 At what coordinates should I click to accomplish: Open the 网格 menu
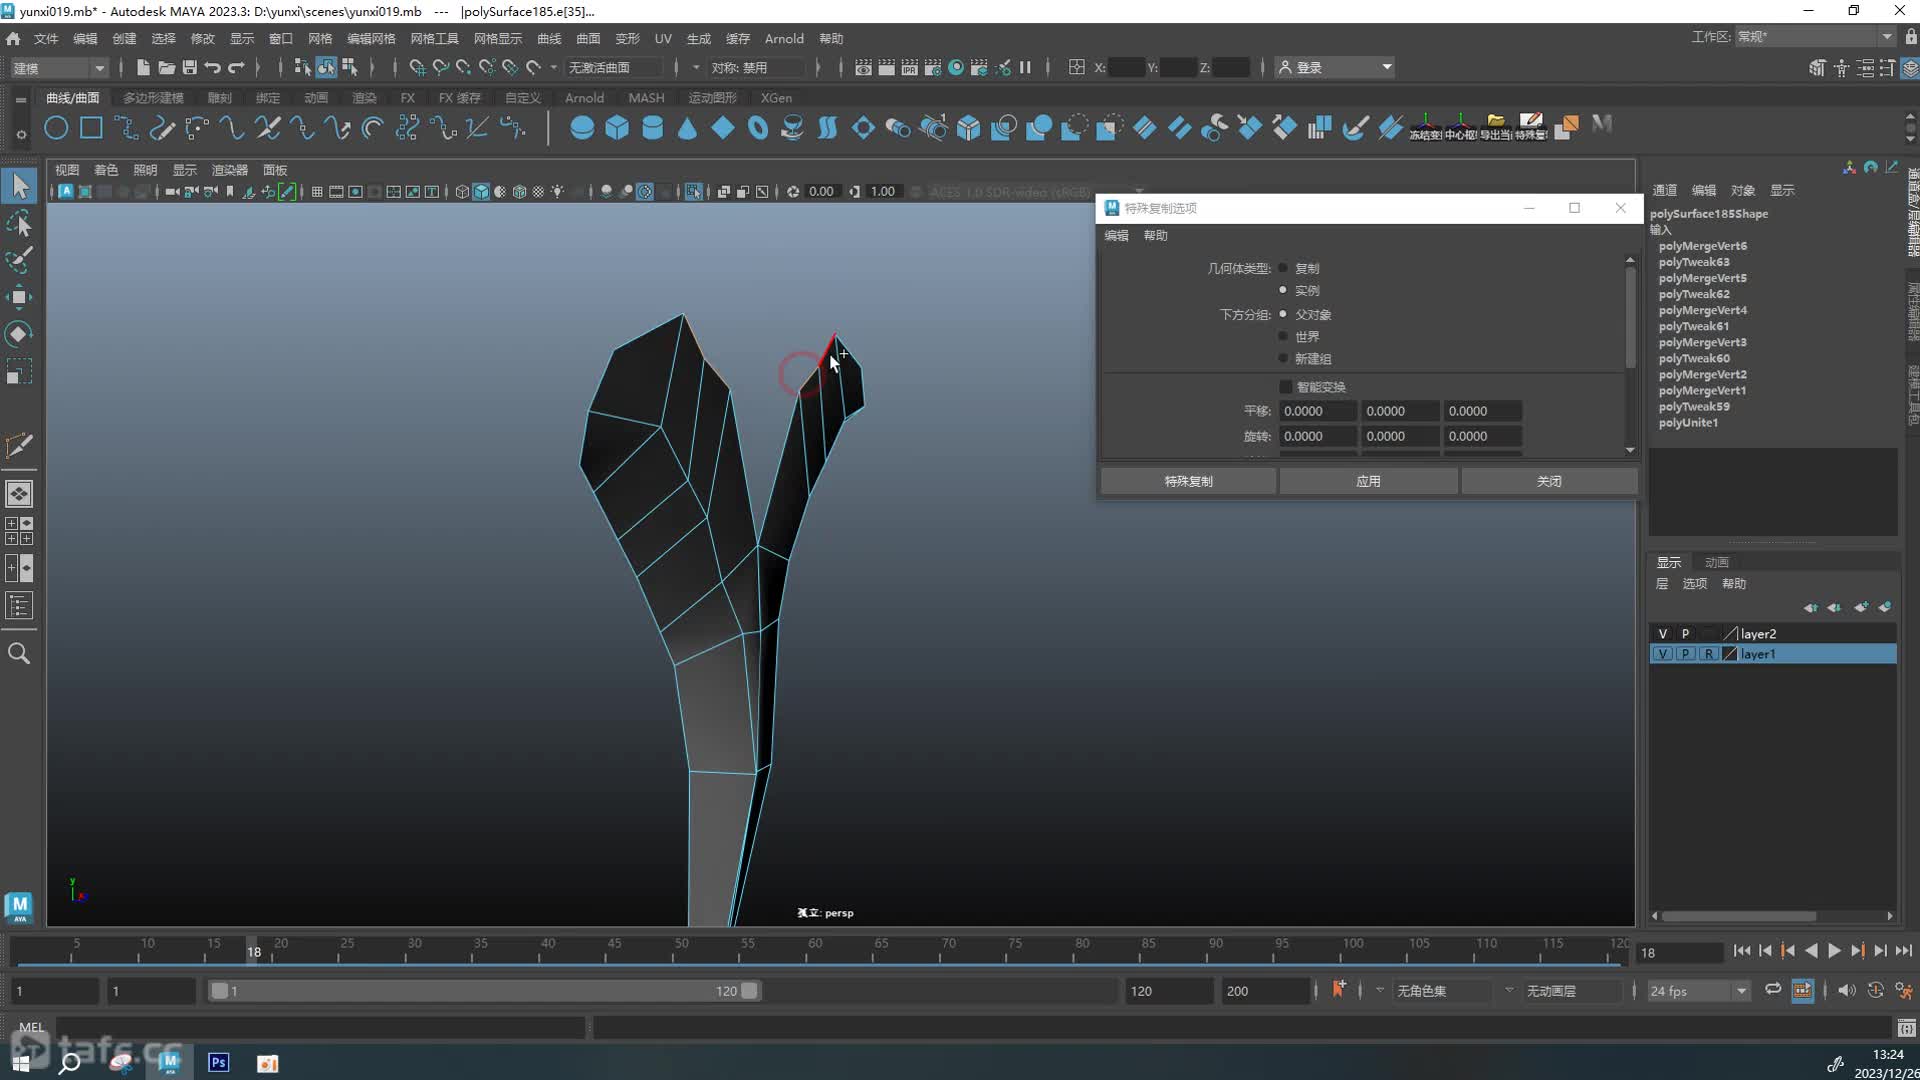(x=320, y=38)
